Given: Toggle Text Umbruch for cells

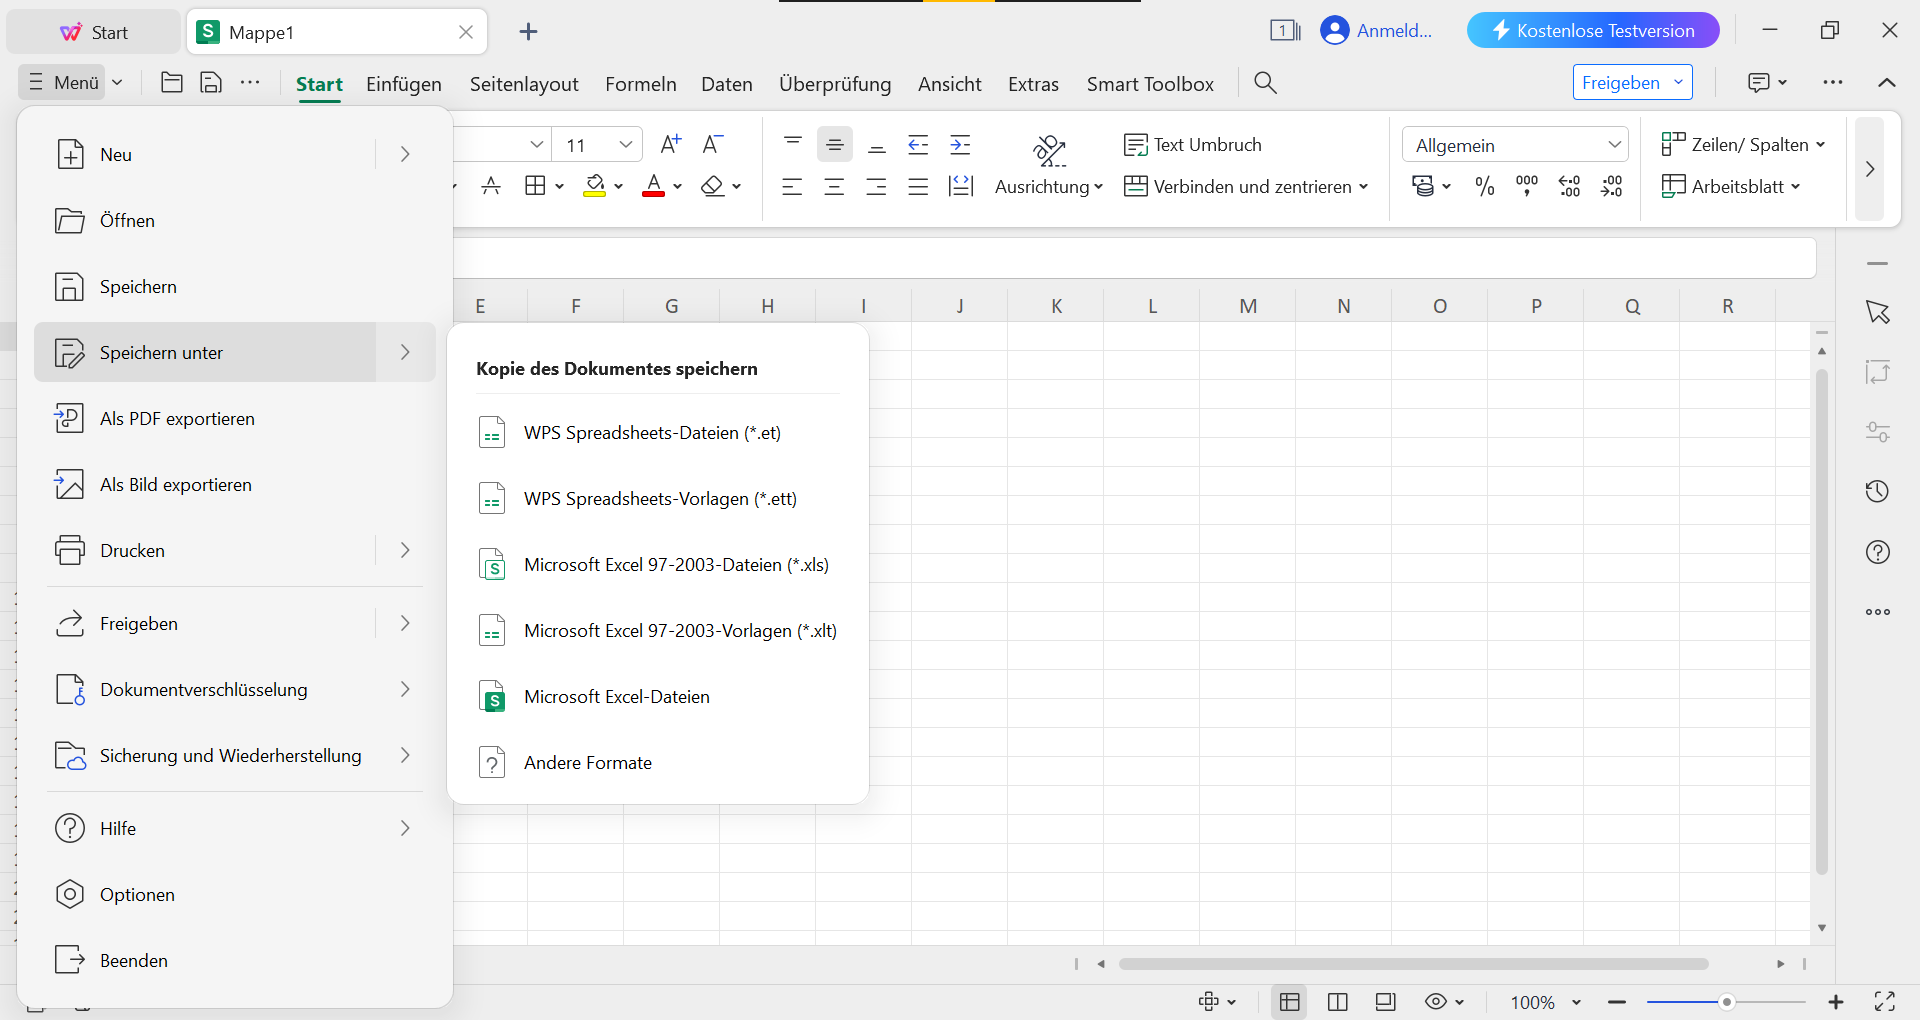Looking at the screenshot, I should 1192,144.
